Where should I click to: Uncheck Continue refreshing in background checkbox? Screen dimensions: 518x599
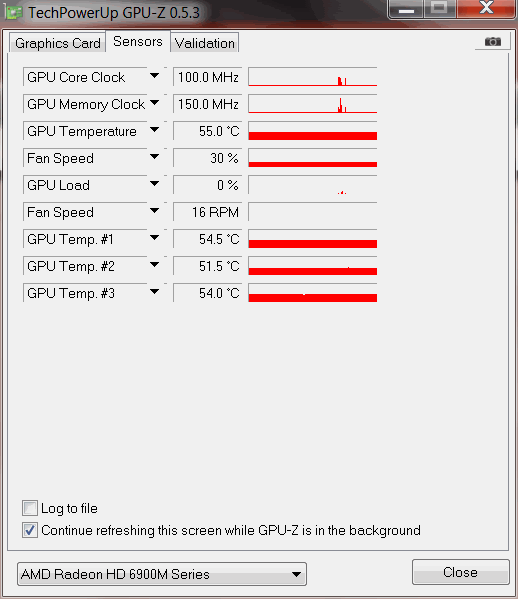[x=30, y=530]
